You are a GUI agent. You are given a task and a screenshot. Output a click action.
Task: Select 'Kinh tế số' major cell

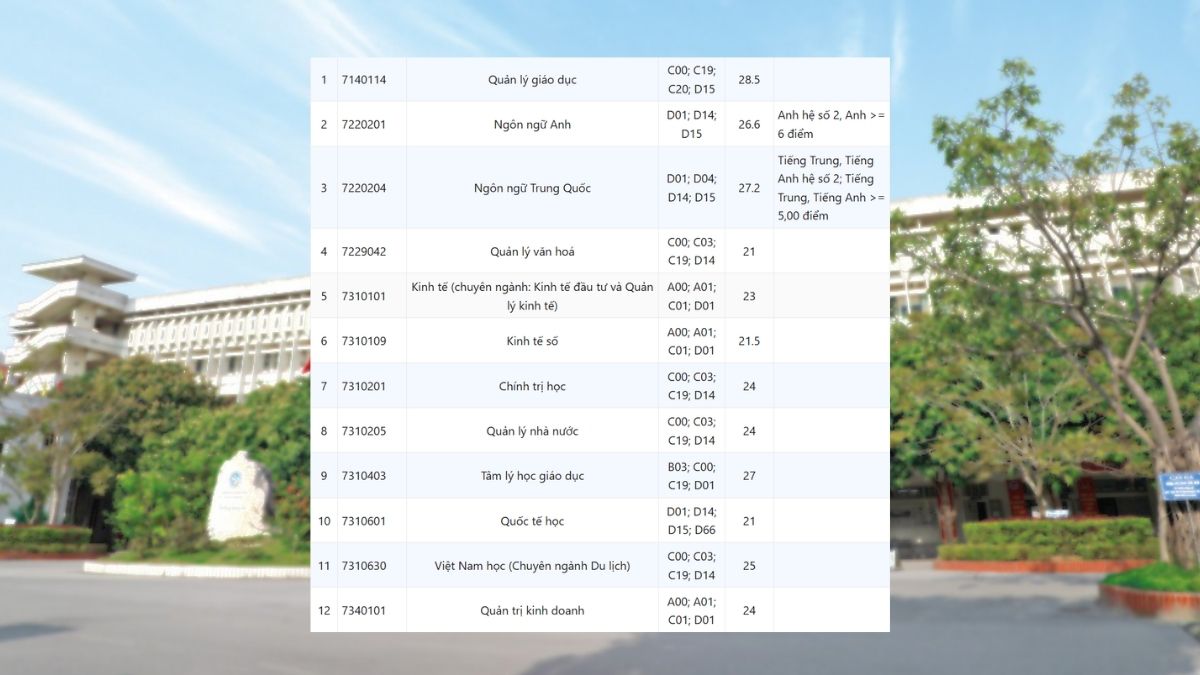532,341
